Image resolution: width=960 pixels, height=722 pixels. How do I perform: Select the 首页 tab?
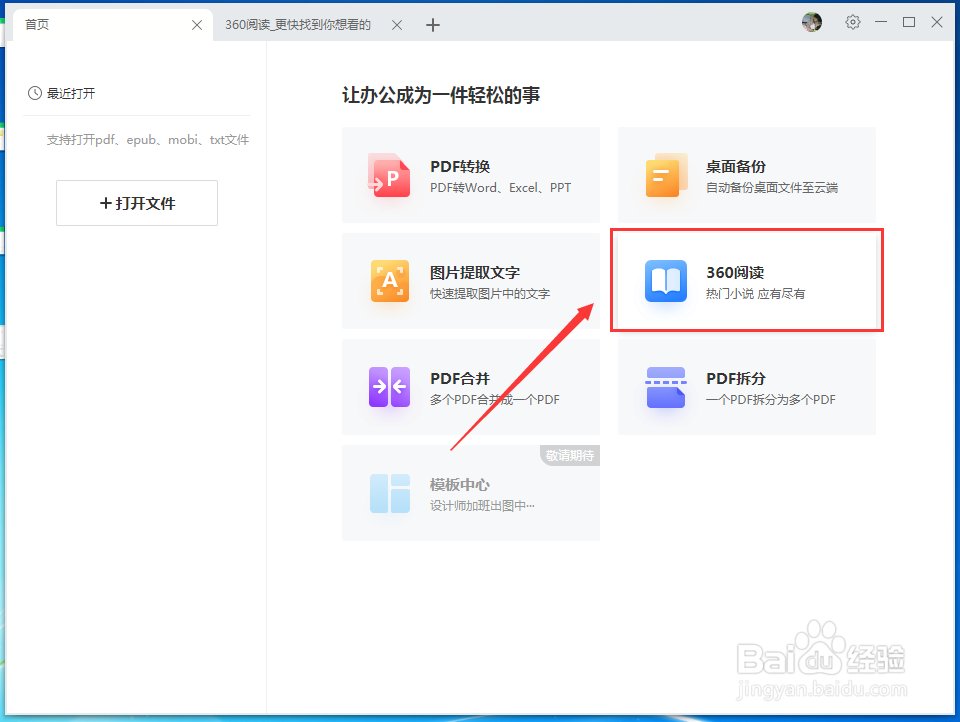click(x=37, y=23)
